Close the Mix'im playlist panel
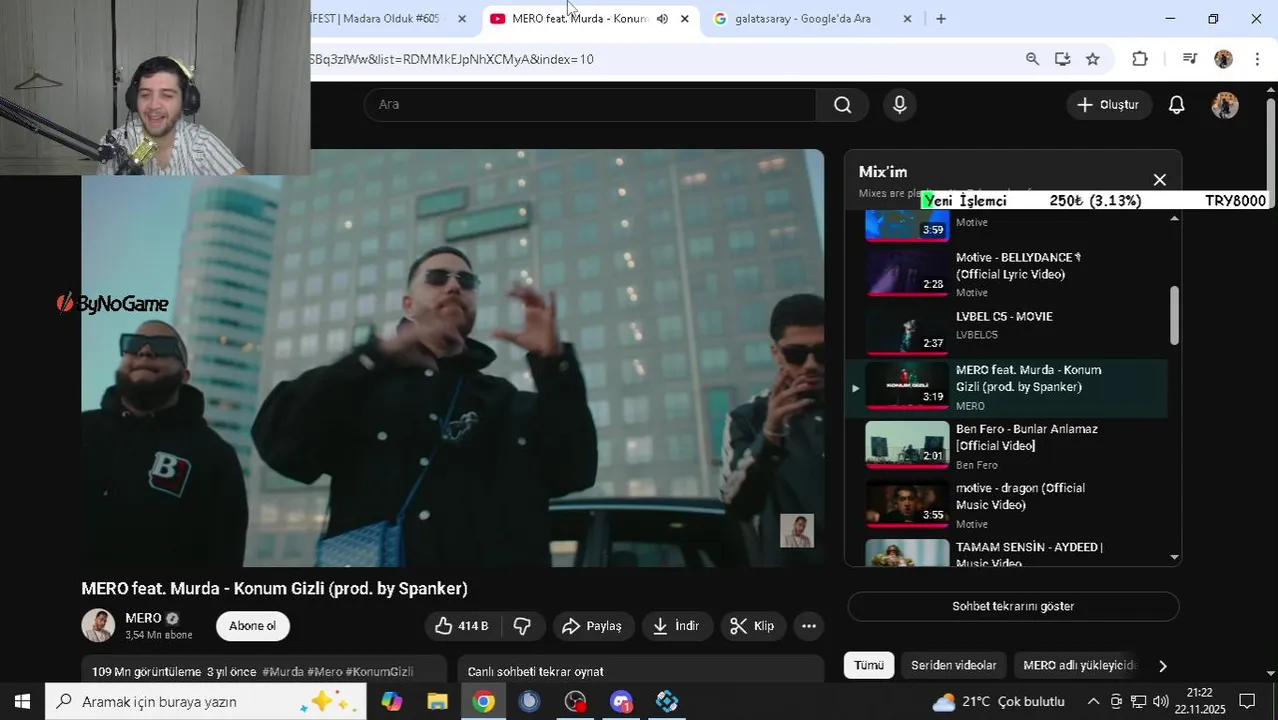The image size is (1278, 720). pyautogui.click(x=1159, y=180)
